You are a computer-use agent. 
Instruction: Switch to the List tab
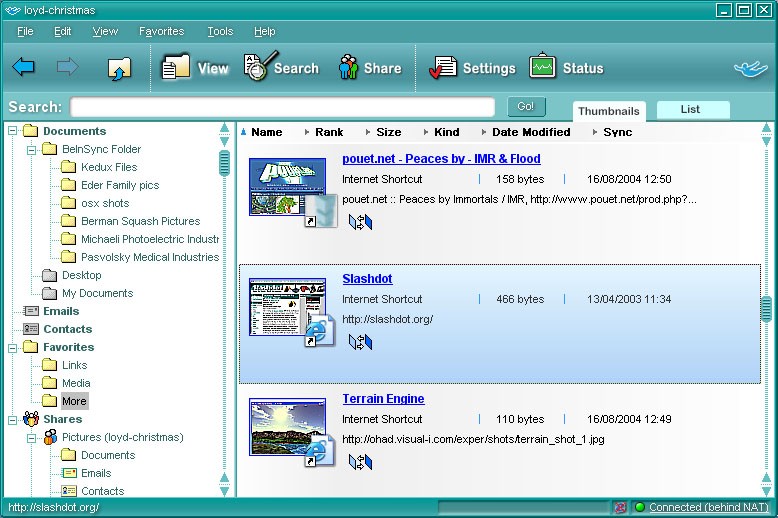[693, 110]
